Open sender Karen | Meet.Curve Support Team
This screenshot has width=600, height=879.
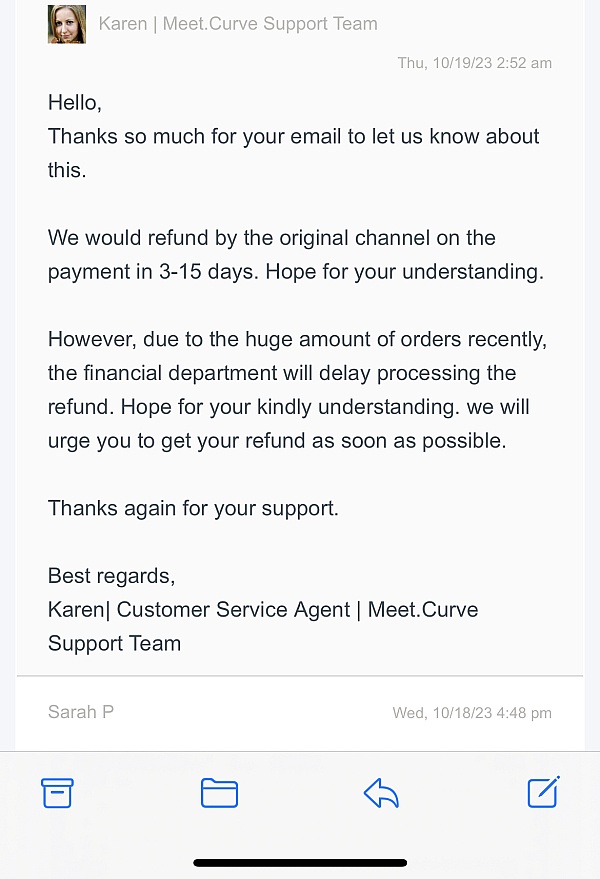tap(238, 24)
